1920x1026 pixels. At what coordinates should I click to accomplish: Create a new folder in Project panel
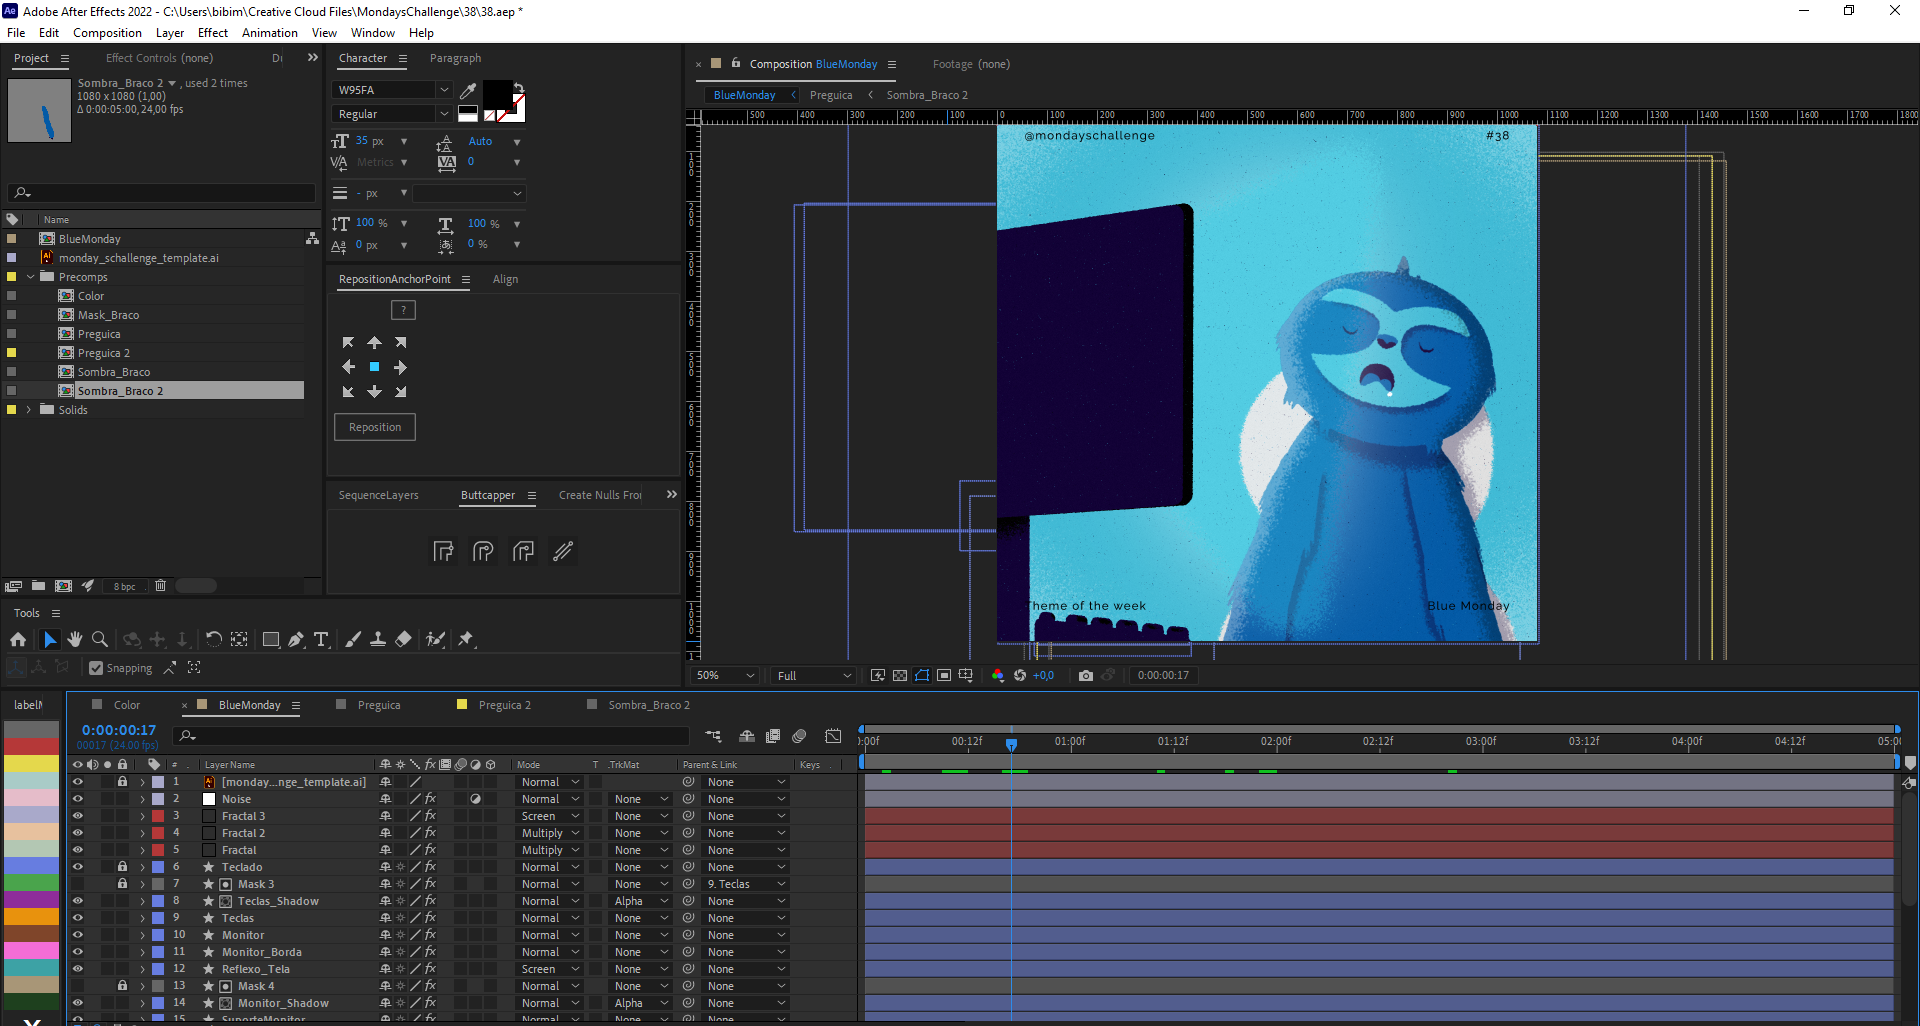click(x=38, y=586)
